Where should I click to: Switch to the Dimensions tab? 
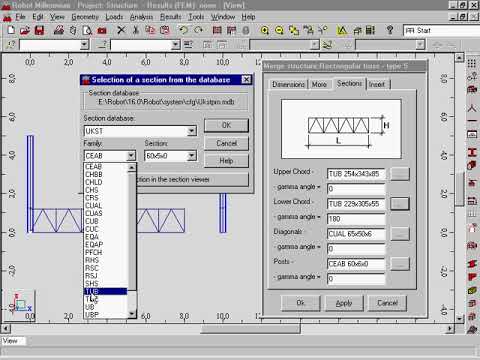(x=288, y=84)
